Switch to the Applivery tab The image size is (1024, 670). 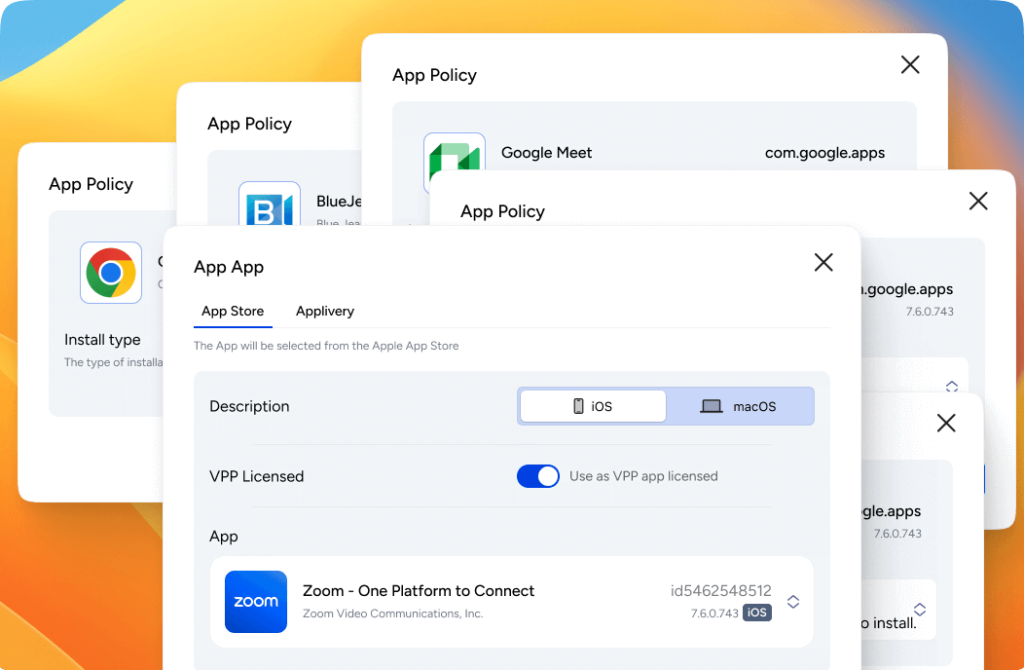click(324, 311)
